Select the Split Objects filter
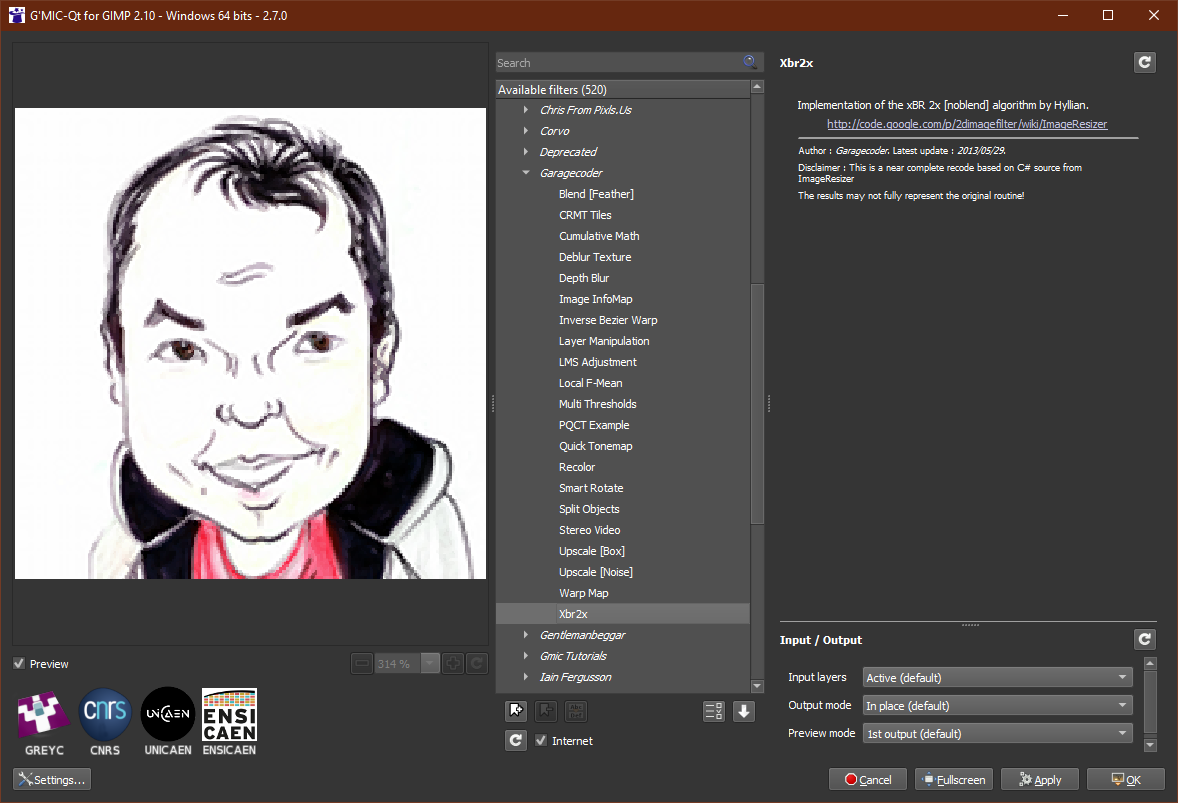This screenshot has width=1178, height=803. click(589, 509)
